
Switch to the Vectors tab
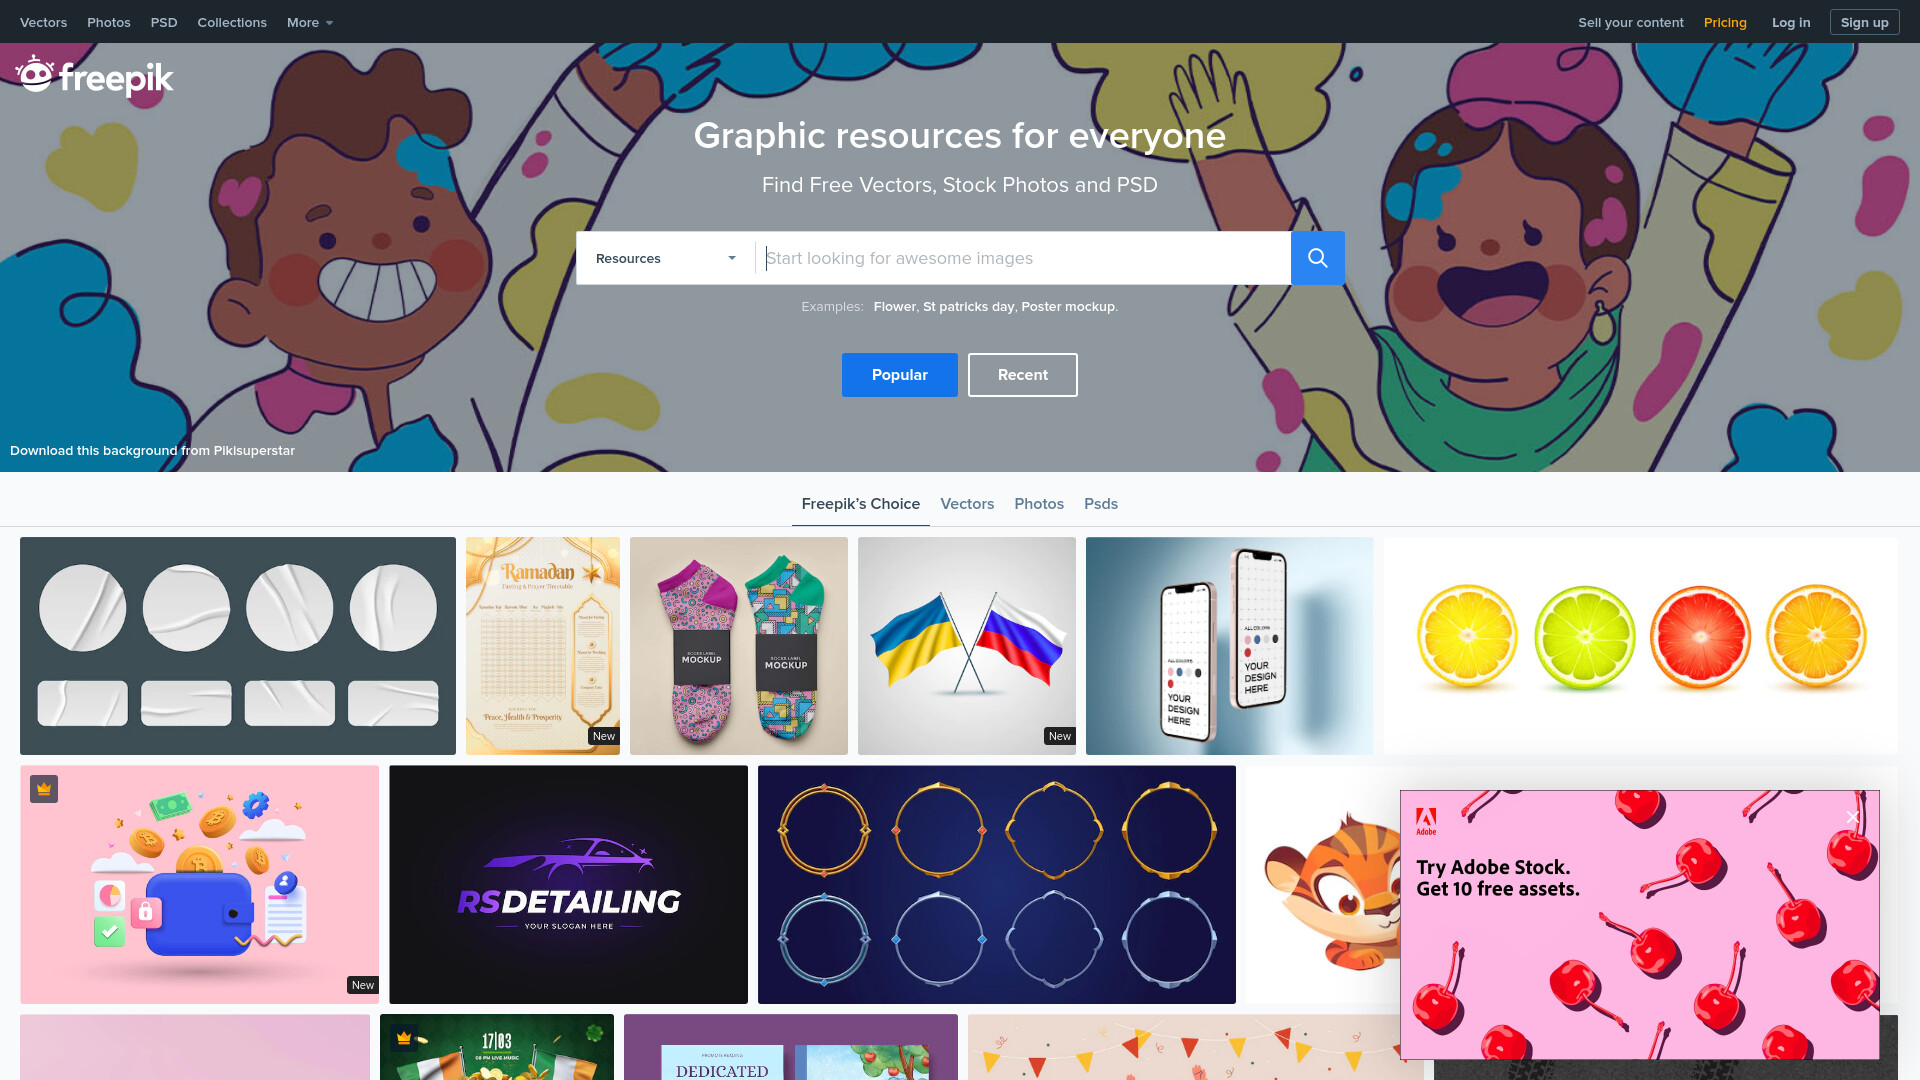pos(967,504)
